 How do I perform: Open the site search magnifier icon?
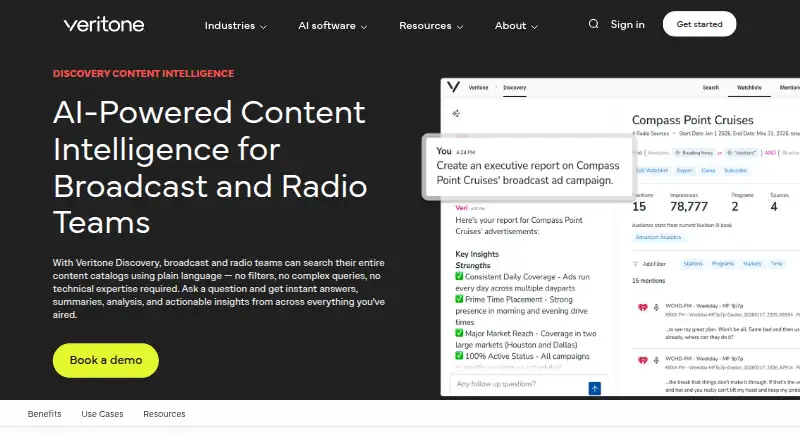point(593,24)
